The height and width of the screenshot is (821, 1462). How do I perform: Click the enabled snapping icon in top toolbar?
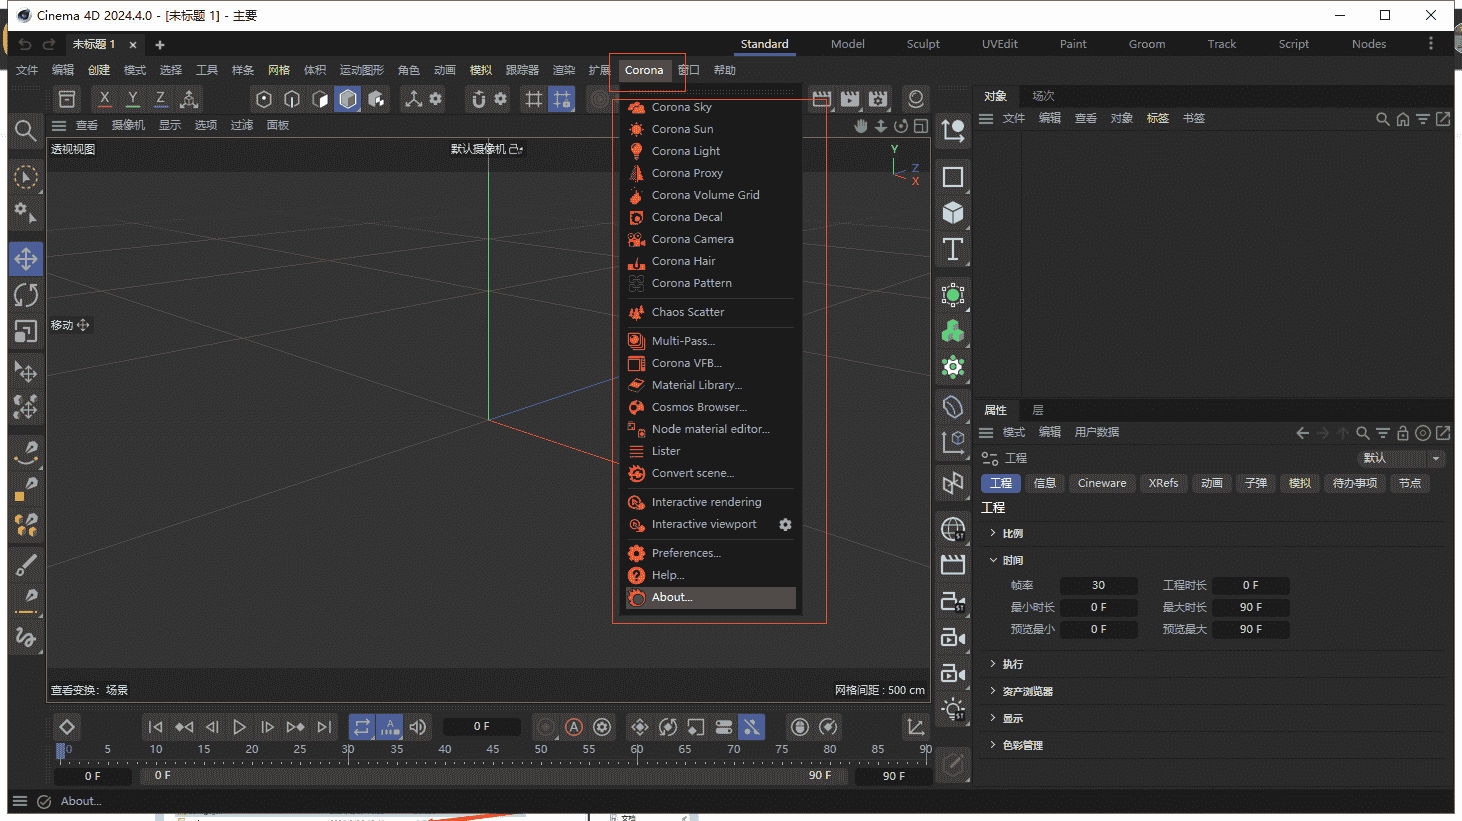click(x=561, y=99)
